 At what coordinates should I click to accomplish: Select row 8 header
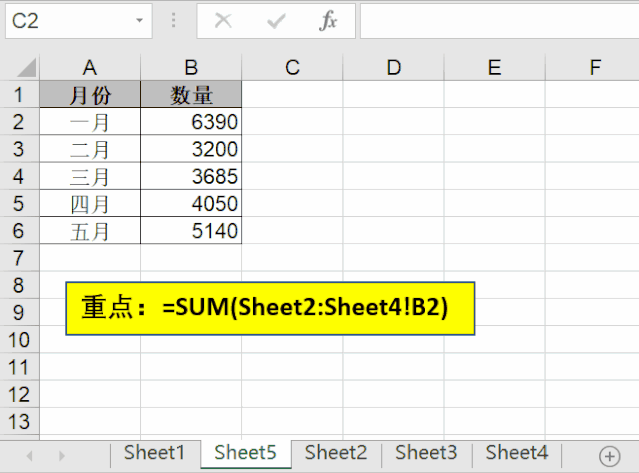click(19, 285)
